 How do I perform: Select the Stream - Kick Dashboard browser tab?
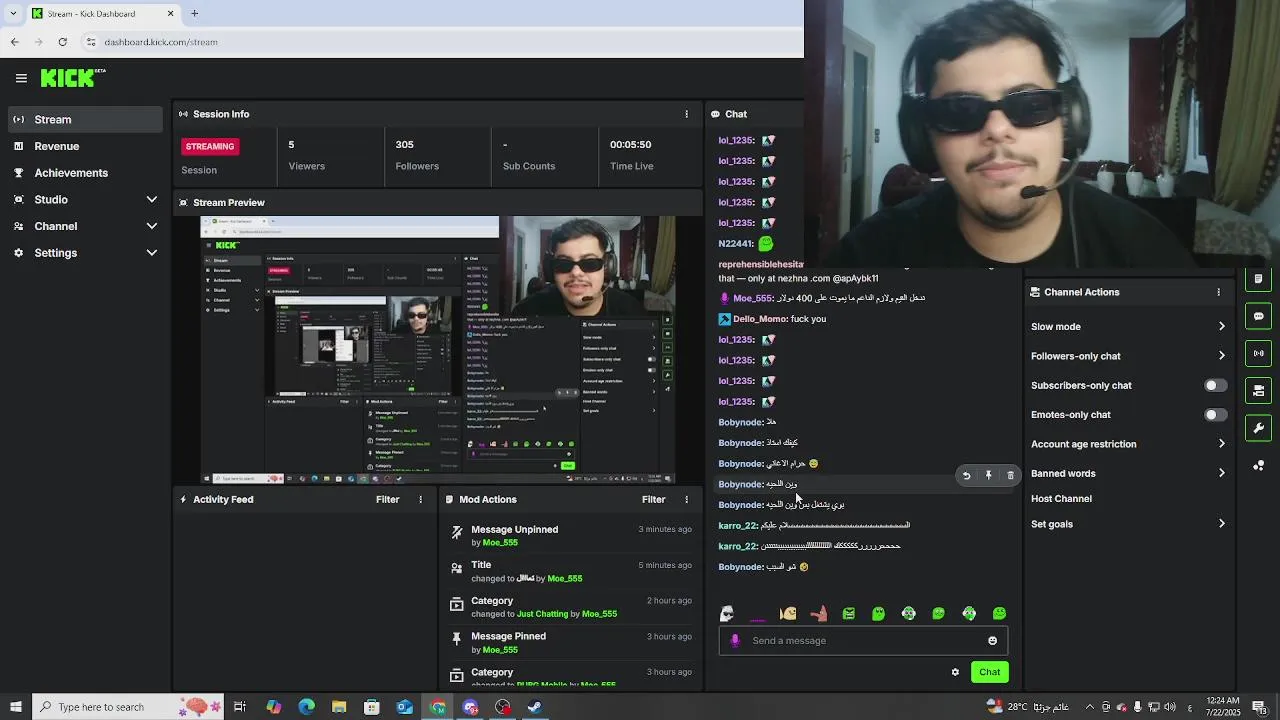(x=102, y=13)
